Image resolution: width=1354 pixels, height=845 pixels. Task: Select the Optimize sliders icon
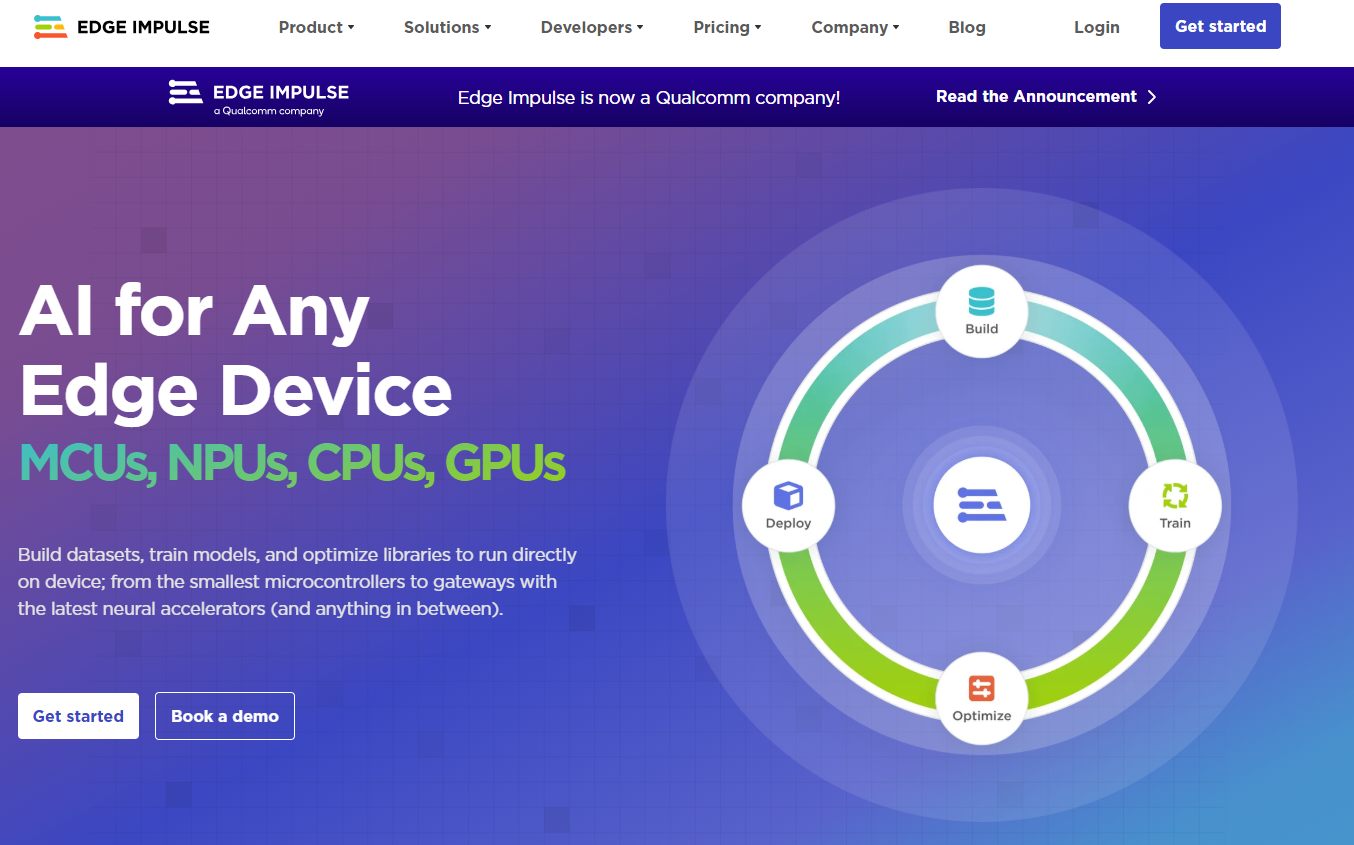[981, 688]
